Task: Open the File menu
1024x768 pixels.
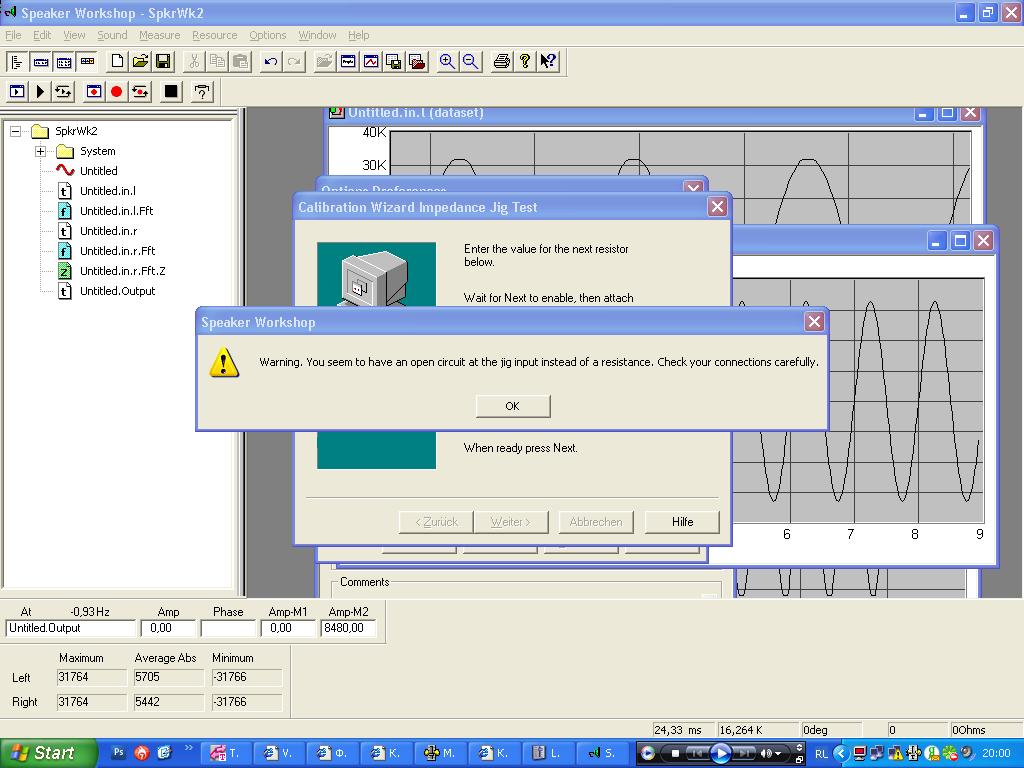Action: coord(13,35)
